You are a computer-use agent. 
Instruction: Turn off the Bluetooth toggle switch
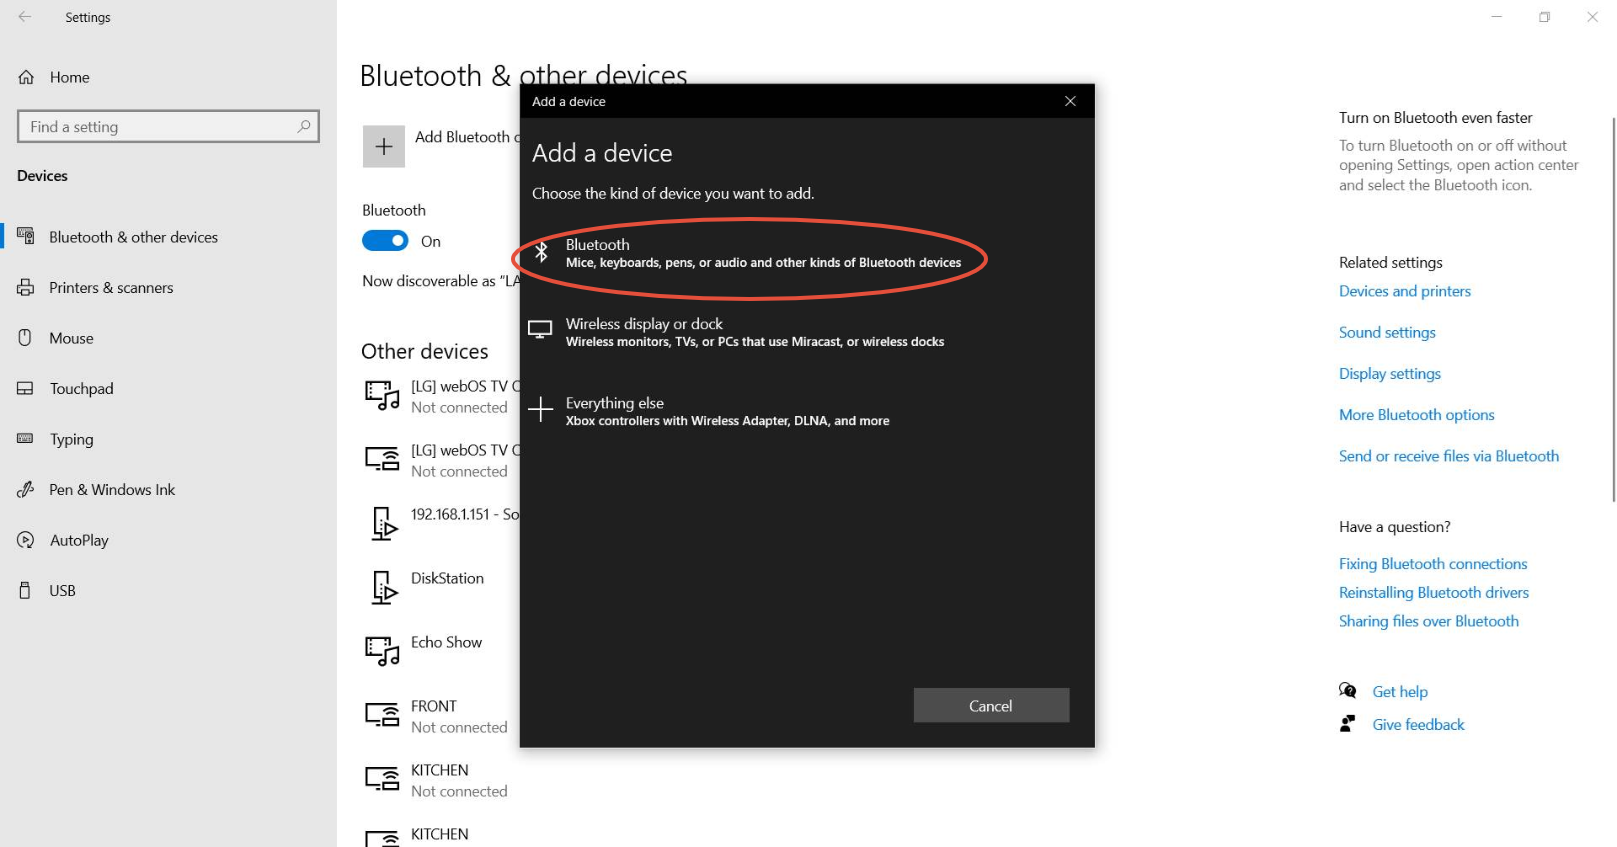[385, 241]
